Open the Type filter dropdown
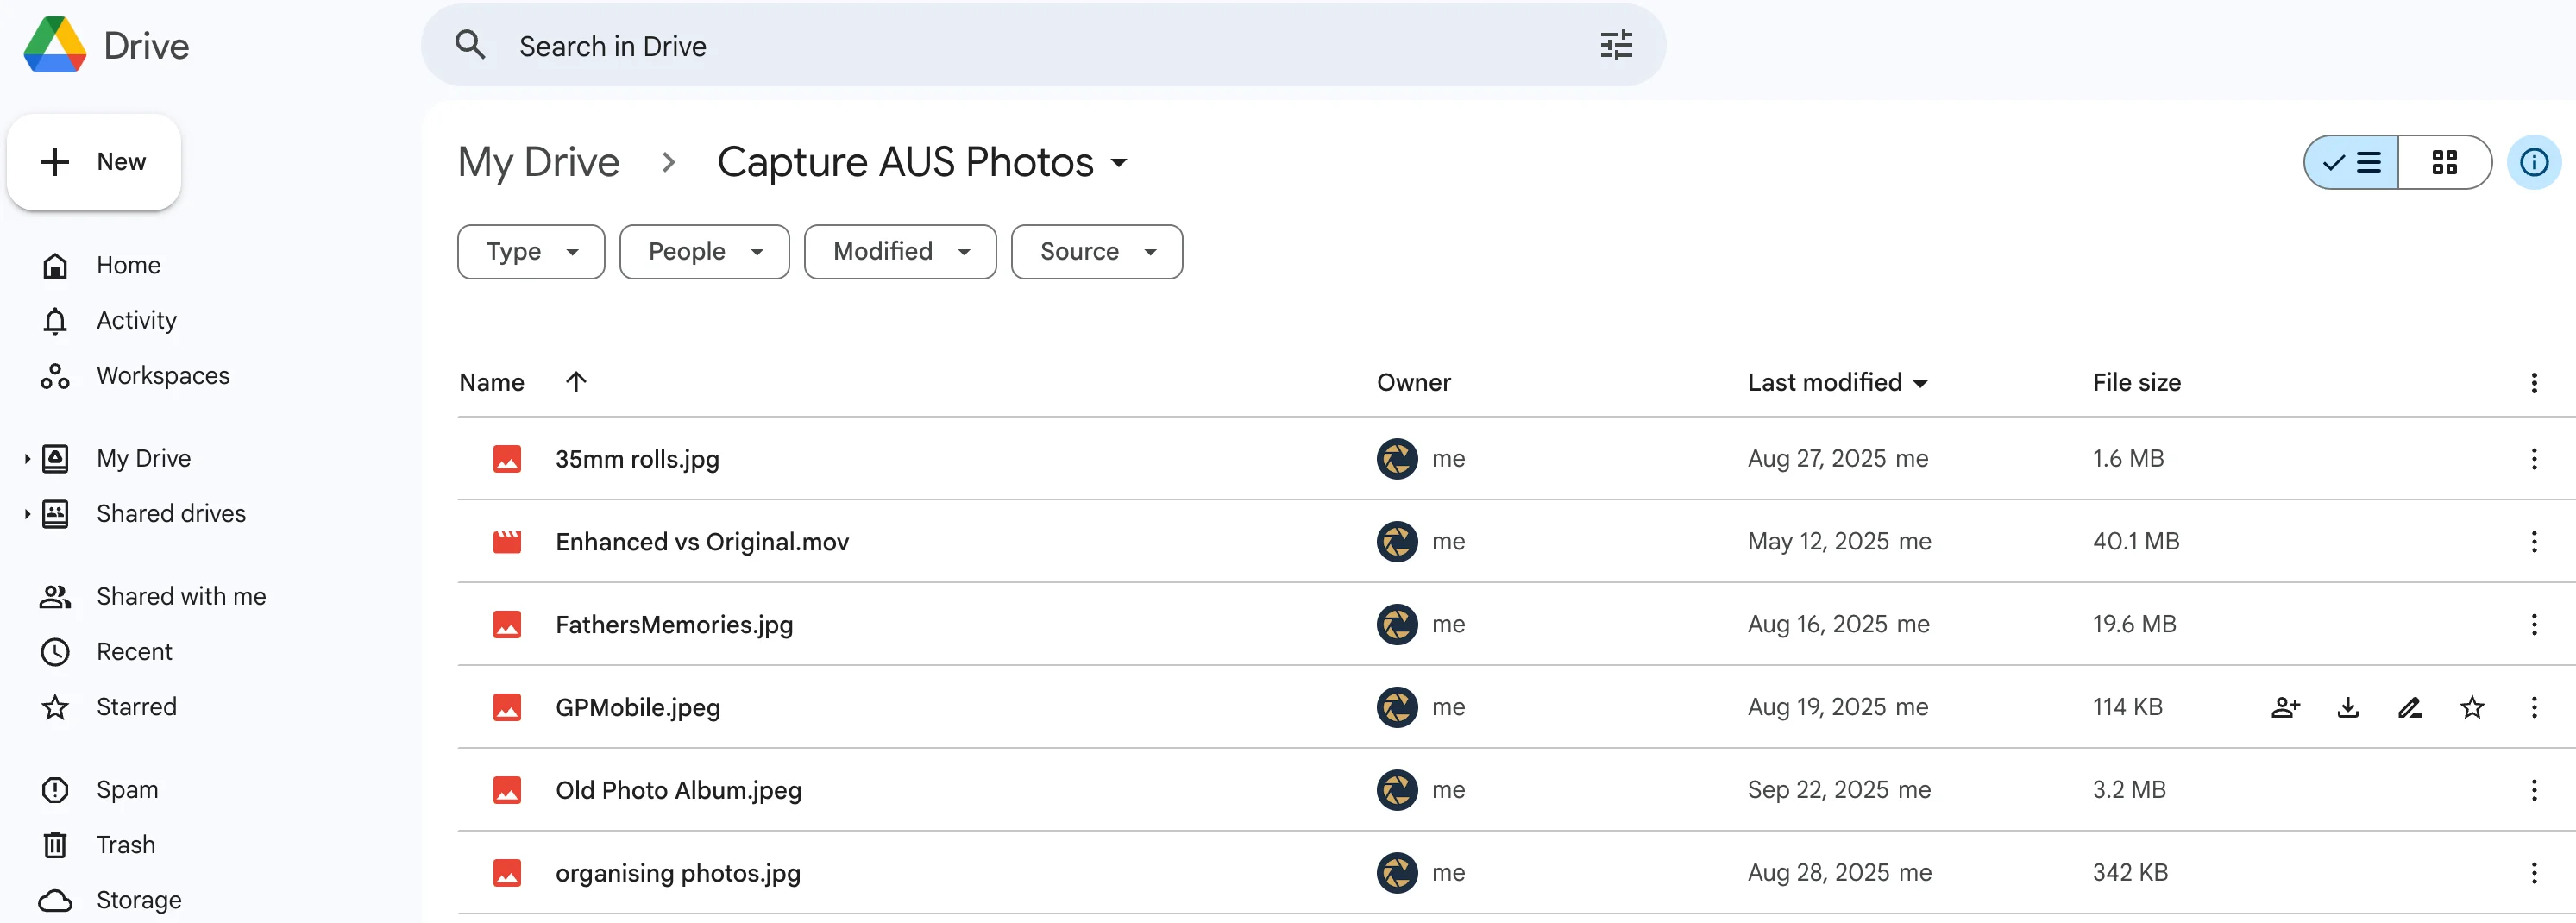This screenshot has height=923, width=2576. [x=531, y=251]
